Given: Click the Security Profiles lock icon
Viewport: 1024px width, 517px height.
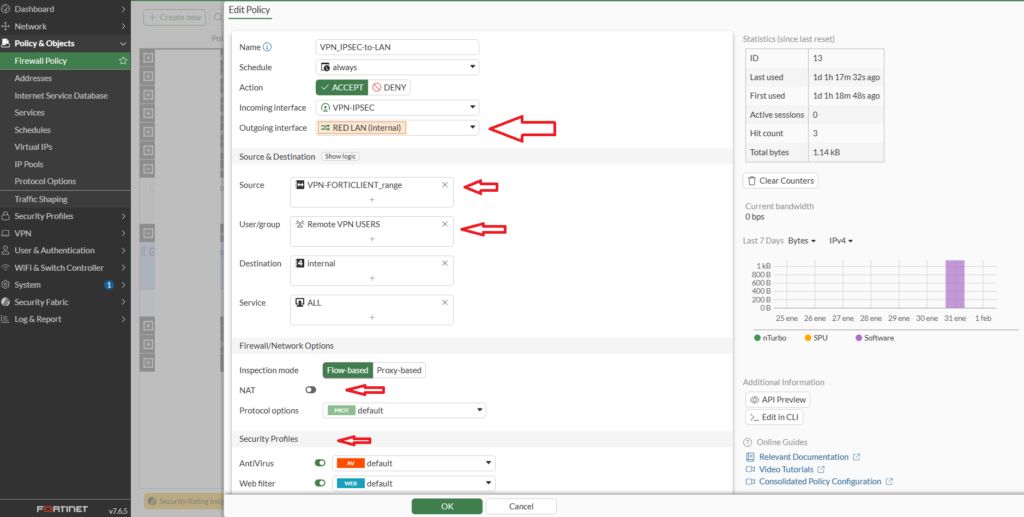Looking at the screenshot, I should (x=6, y=216).
